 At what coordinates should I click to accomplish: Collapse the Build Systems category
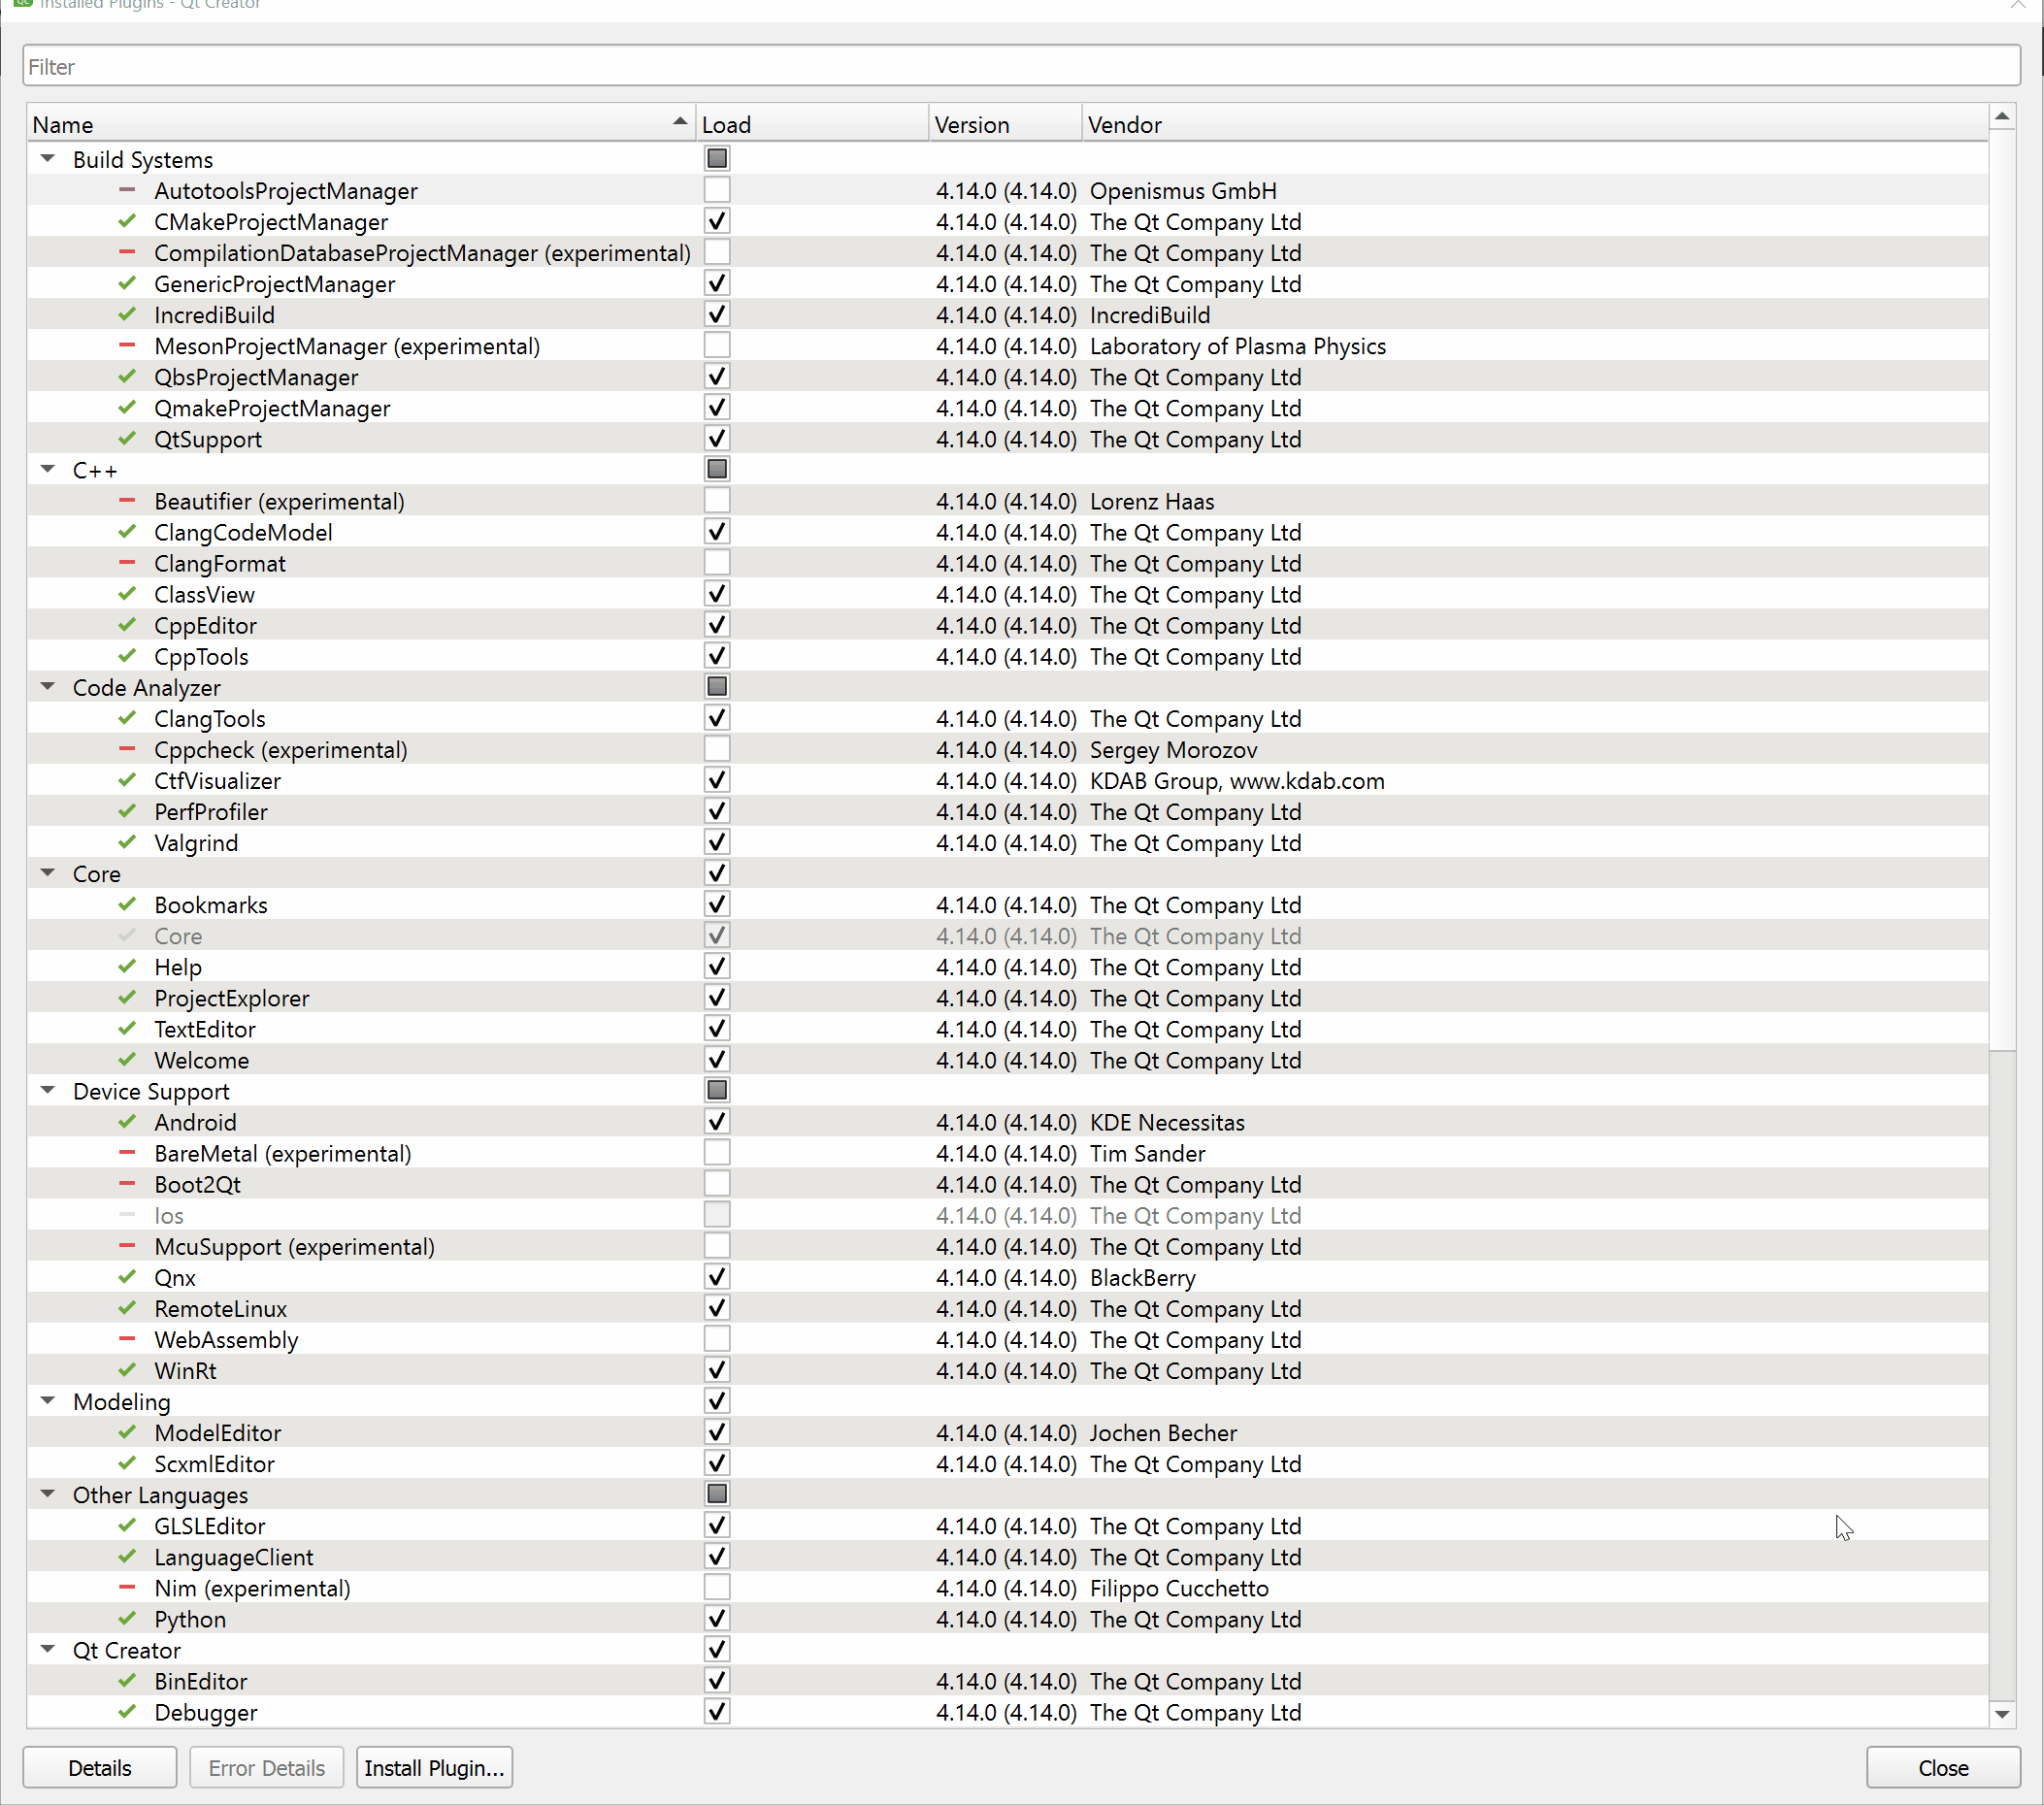(47, 159)
